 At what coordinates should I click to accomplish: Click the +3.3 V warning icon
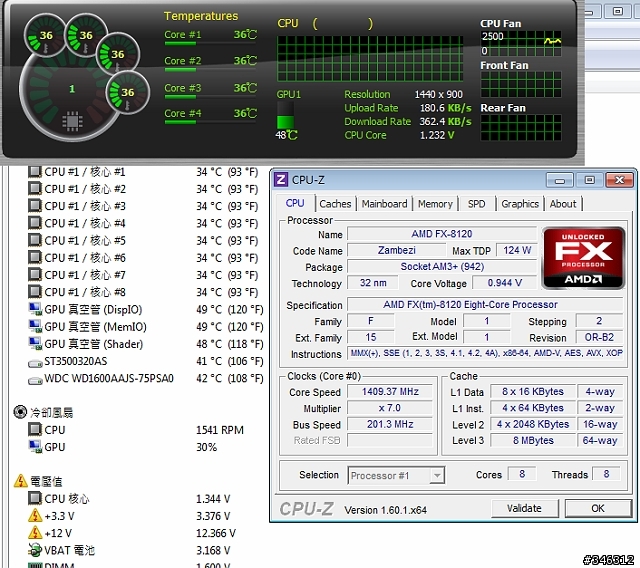(35, 515)
